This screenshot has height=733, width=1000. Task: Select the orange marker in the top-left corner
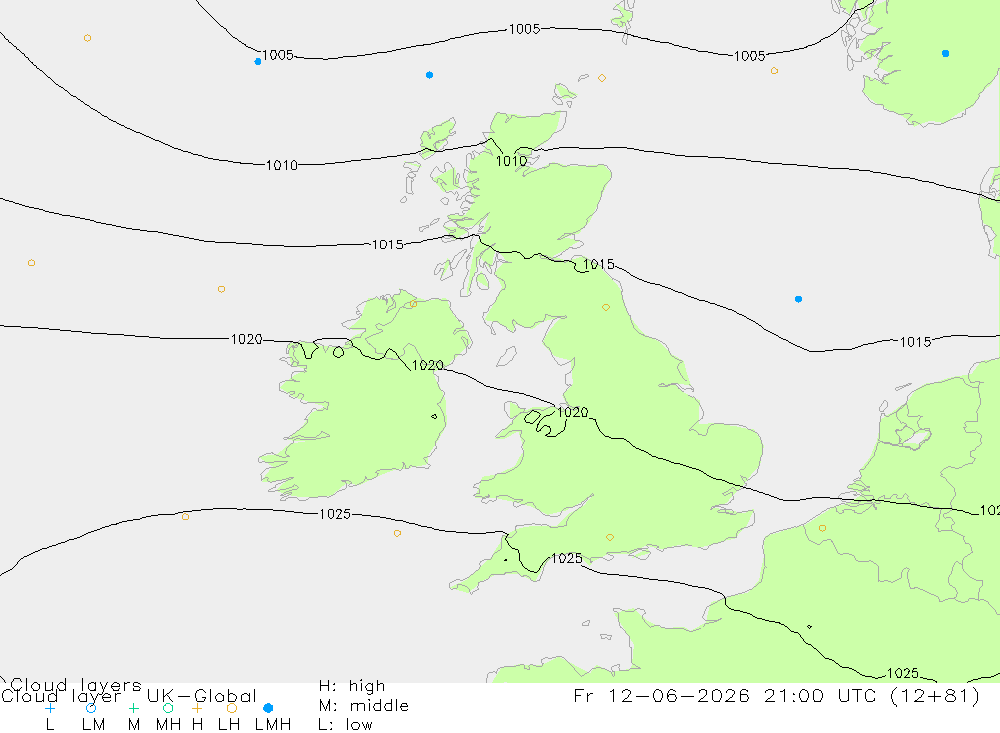click(x=87, y=38)
